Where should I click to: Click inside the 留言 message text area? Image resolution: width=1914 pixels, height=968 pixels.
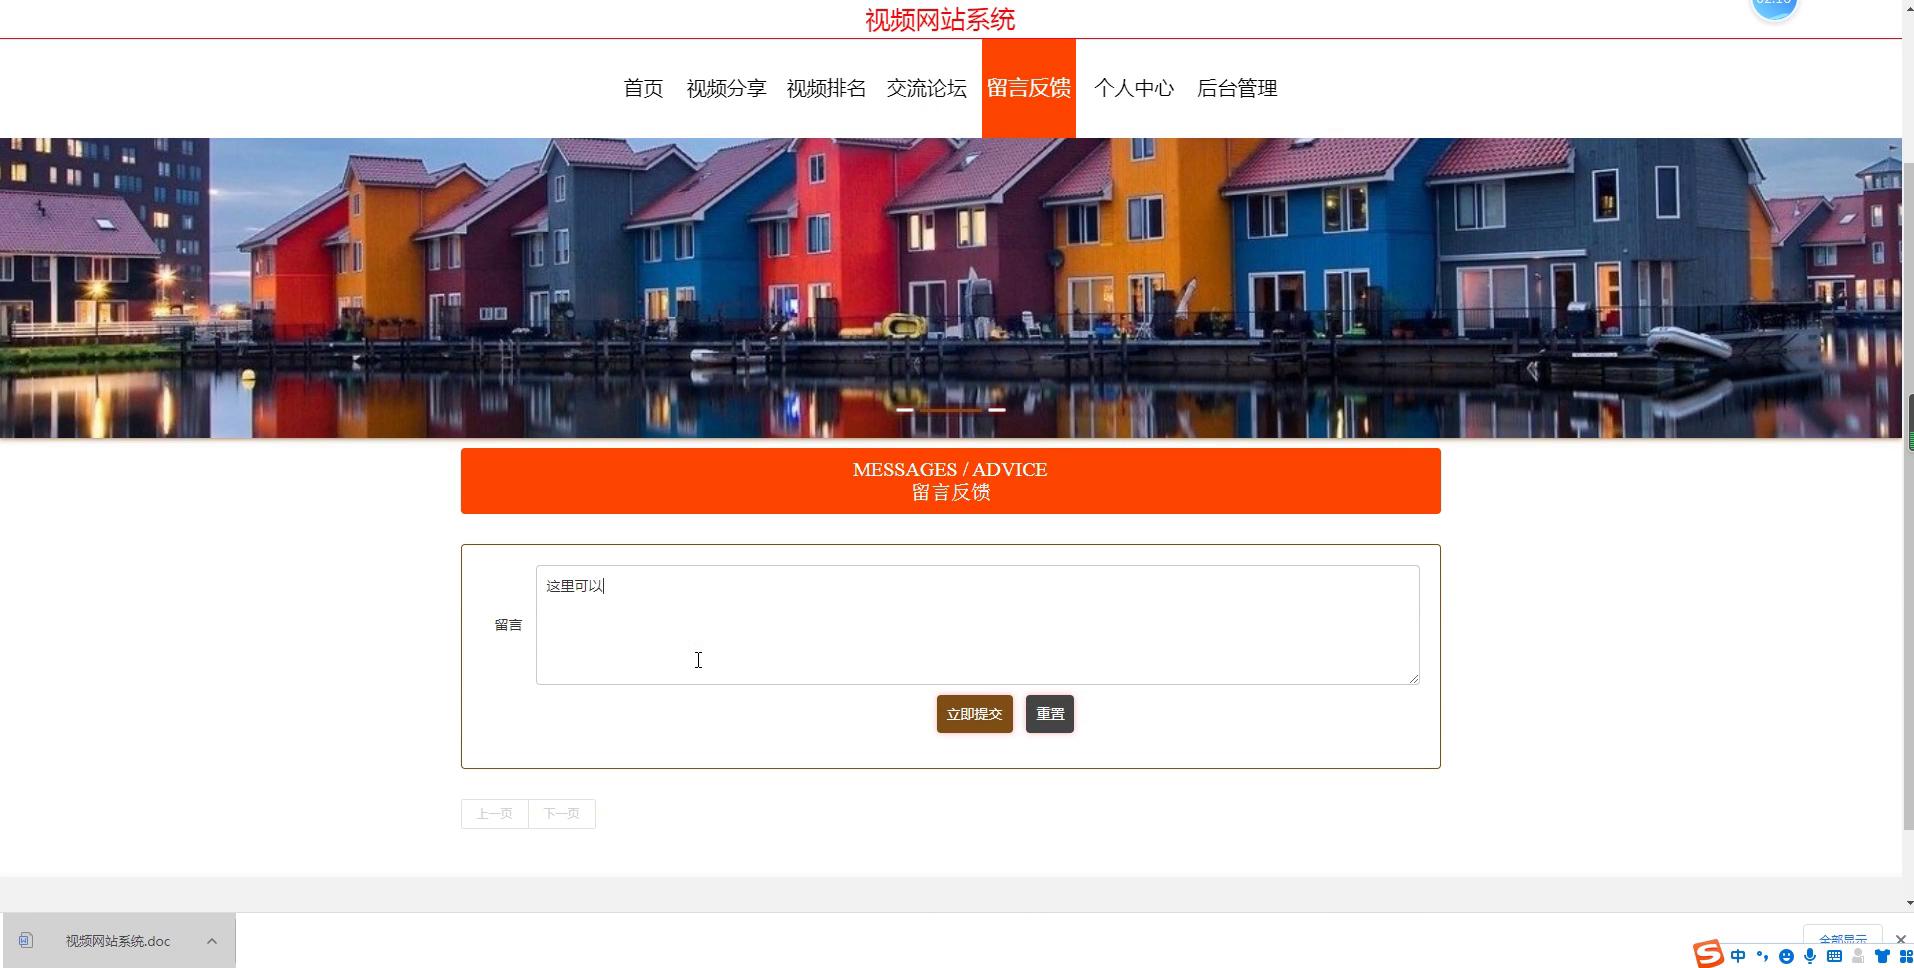click(977, 625)
